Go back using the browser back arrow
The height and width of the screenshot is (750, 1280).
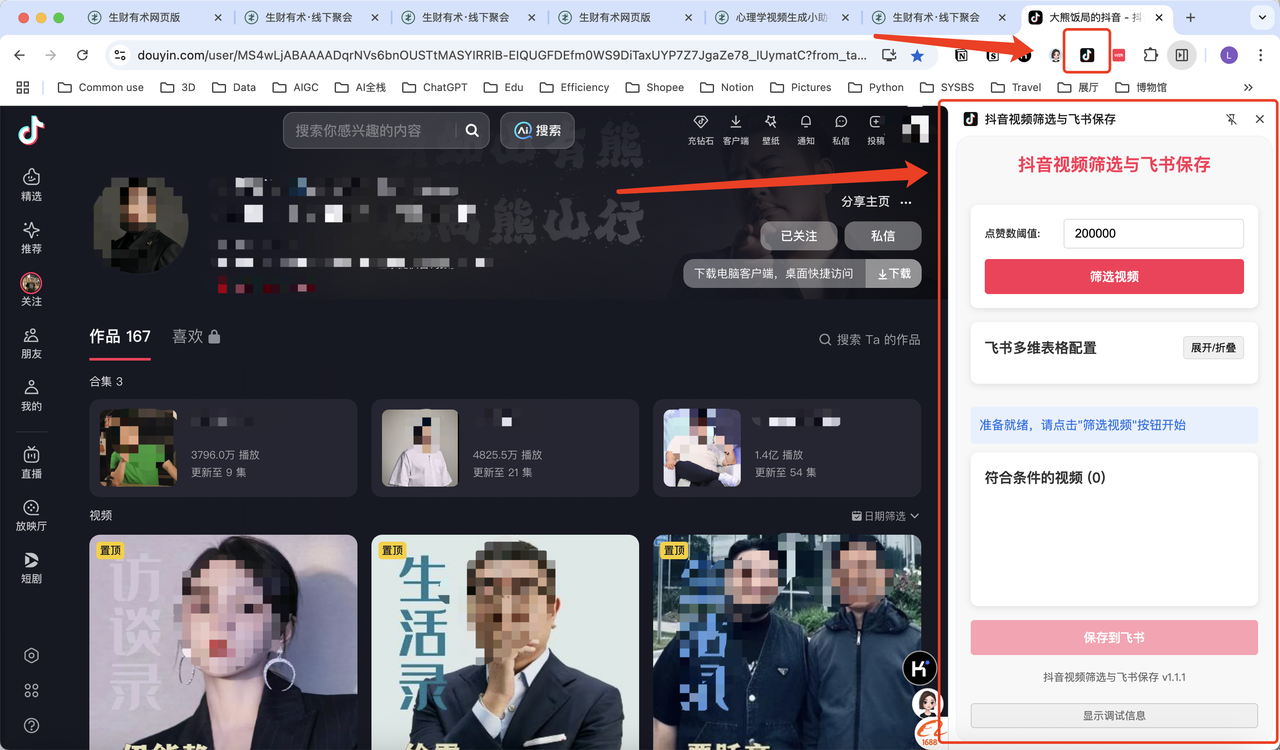pyautogui.click(x=20, y=56)
